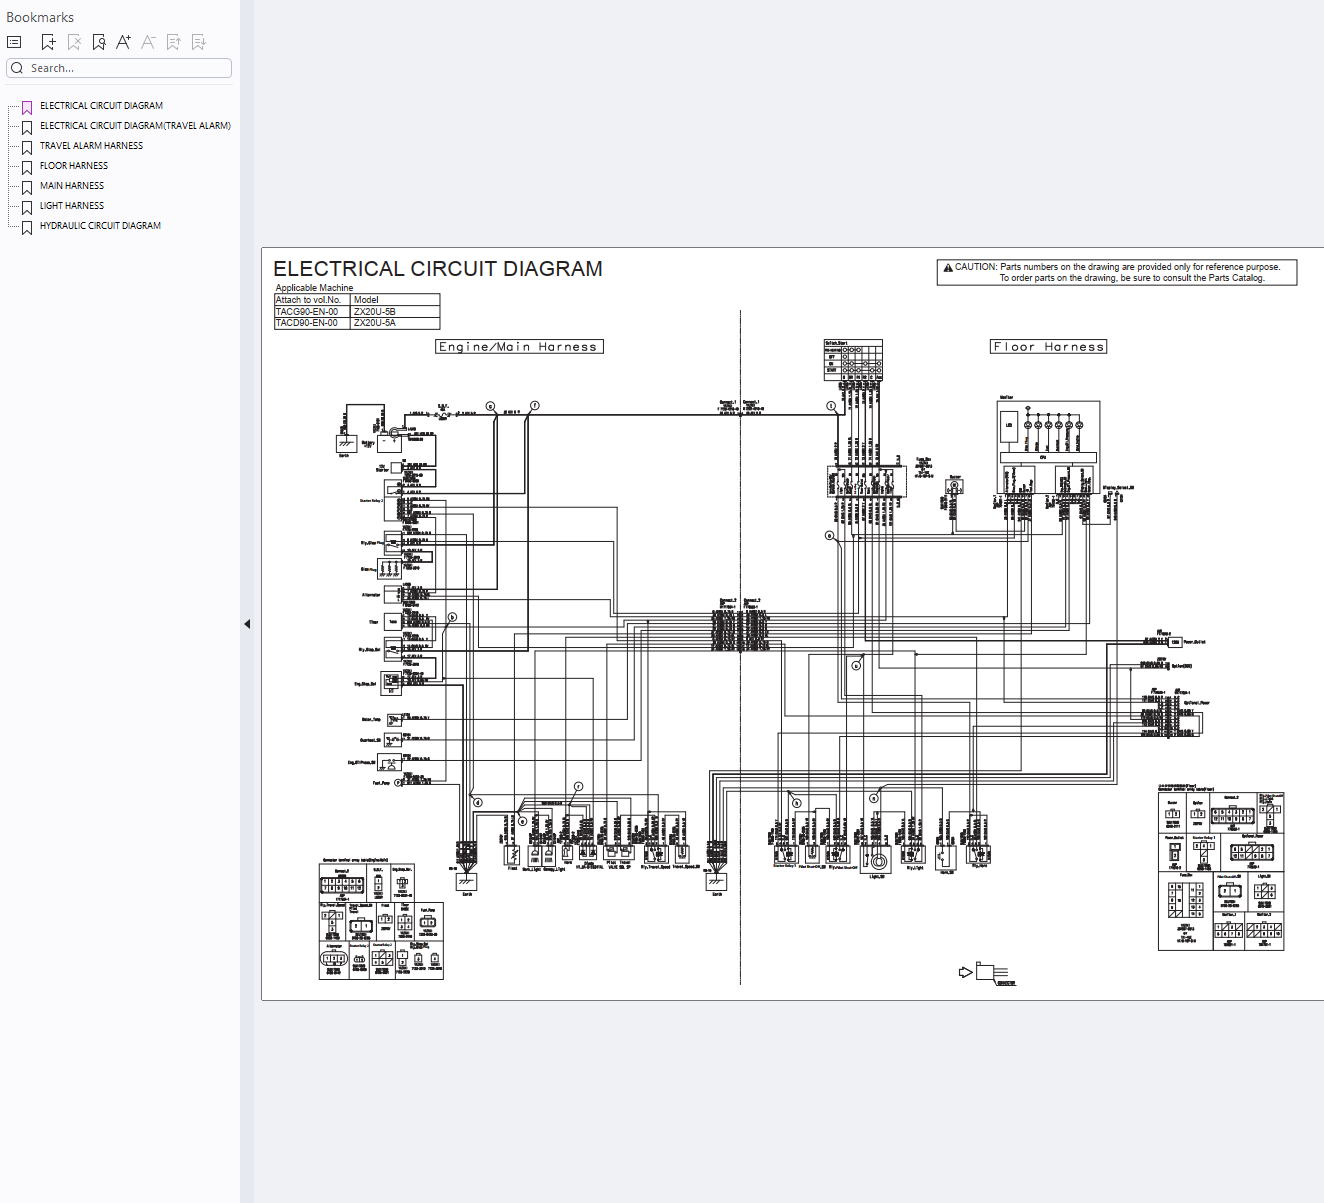
Task: Click the move bookmark down icon
Action: pyautogui.click(x=199, y=42)
